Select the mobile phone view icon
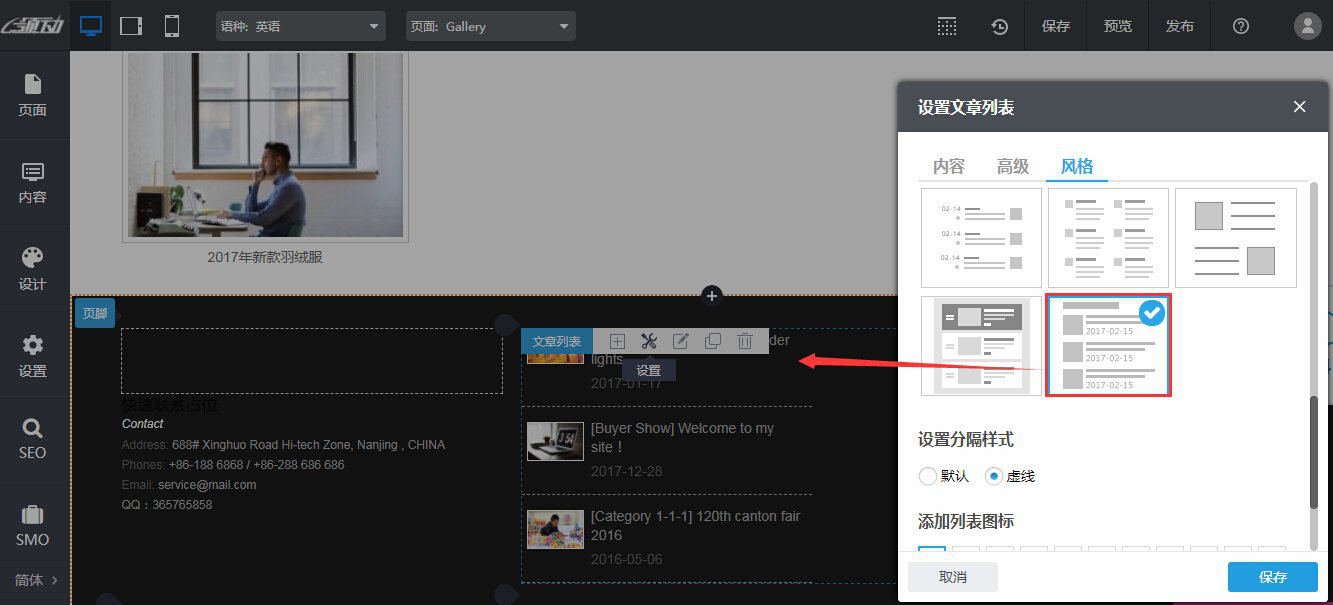 click(x=172, y=26)
